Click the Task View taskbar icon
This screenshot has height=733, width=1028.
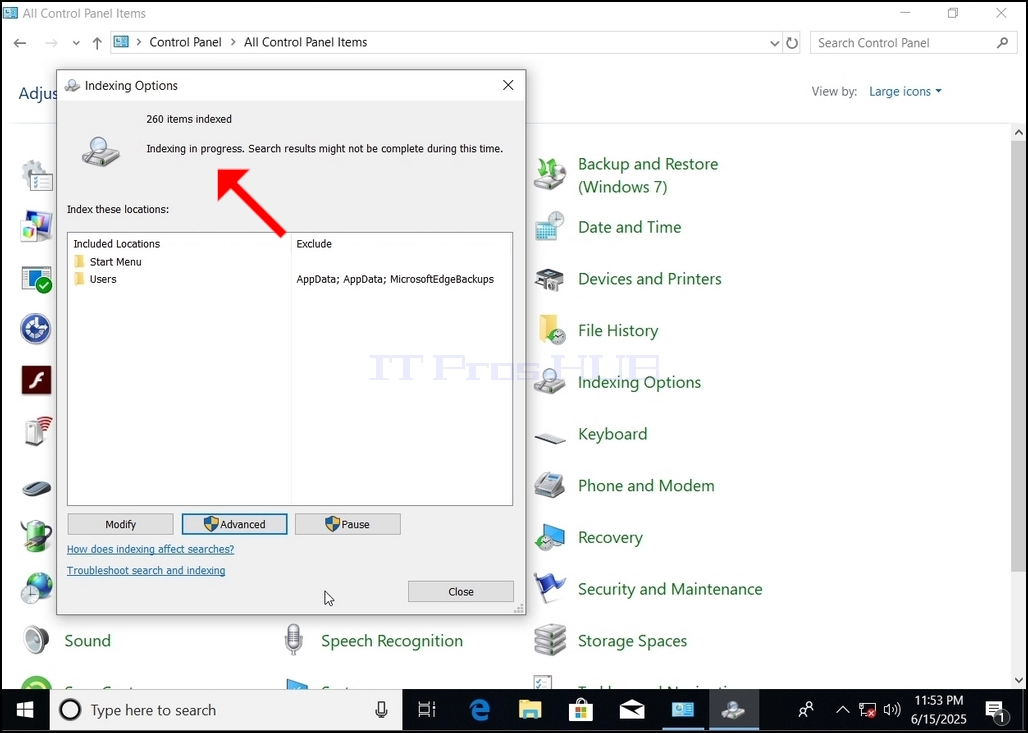coord(427,710)
